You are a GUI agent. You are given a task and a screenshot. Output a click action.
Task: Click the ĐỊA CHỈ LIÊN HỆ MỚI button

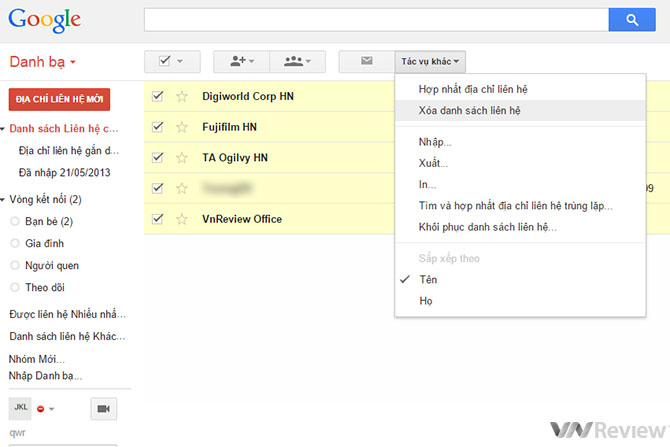(58, 99)
